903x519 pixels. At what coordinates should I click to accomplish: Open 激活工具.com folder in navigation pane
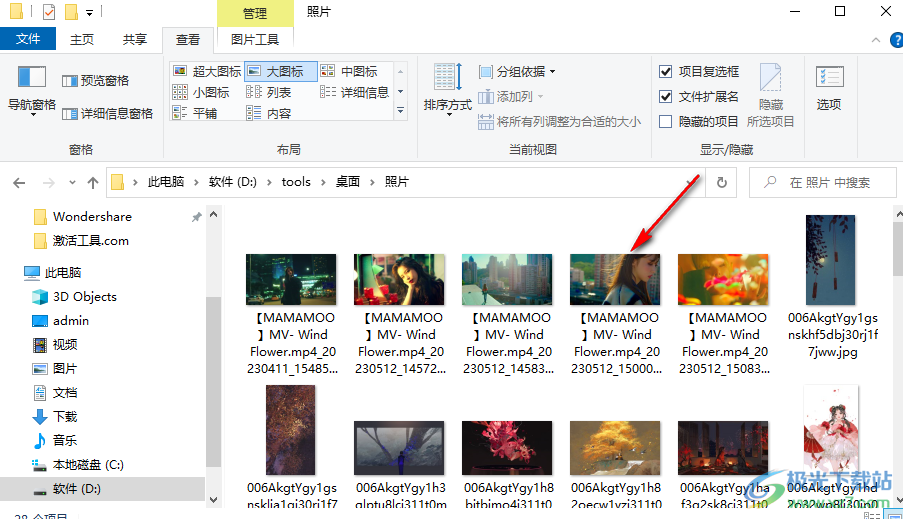pos(81,241)
